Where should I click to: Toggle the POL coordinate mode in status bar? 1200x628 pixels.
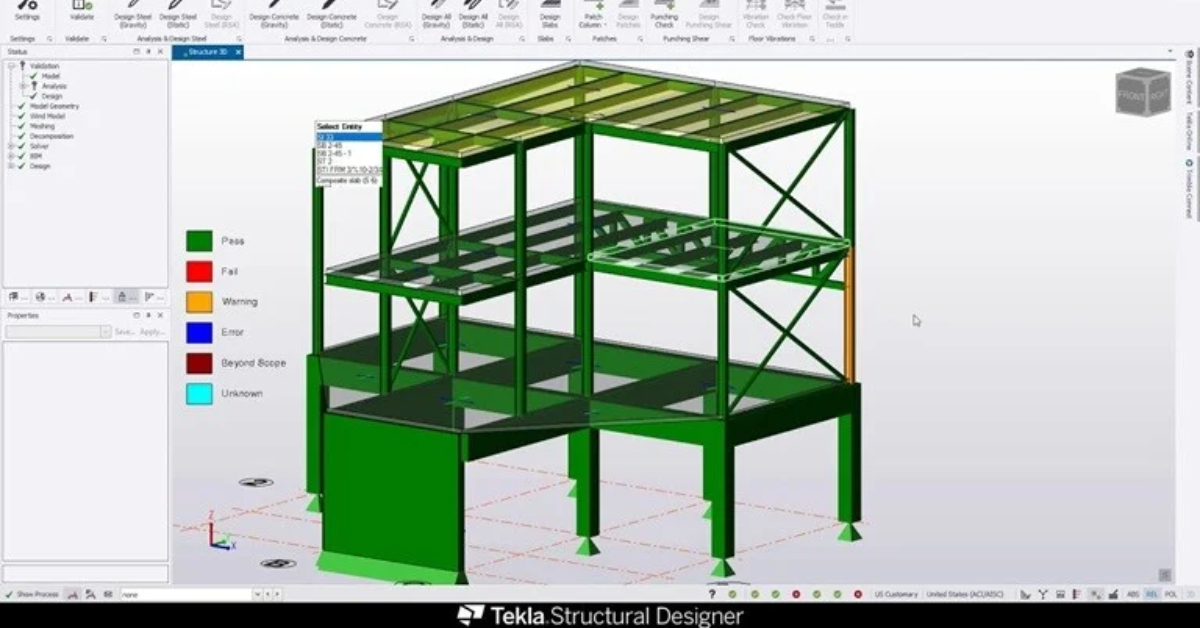click(1170, 594)
